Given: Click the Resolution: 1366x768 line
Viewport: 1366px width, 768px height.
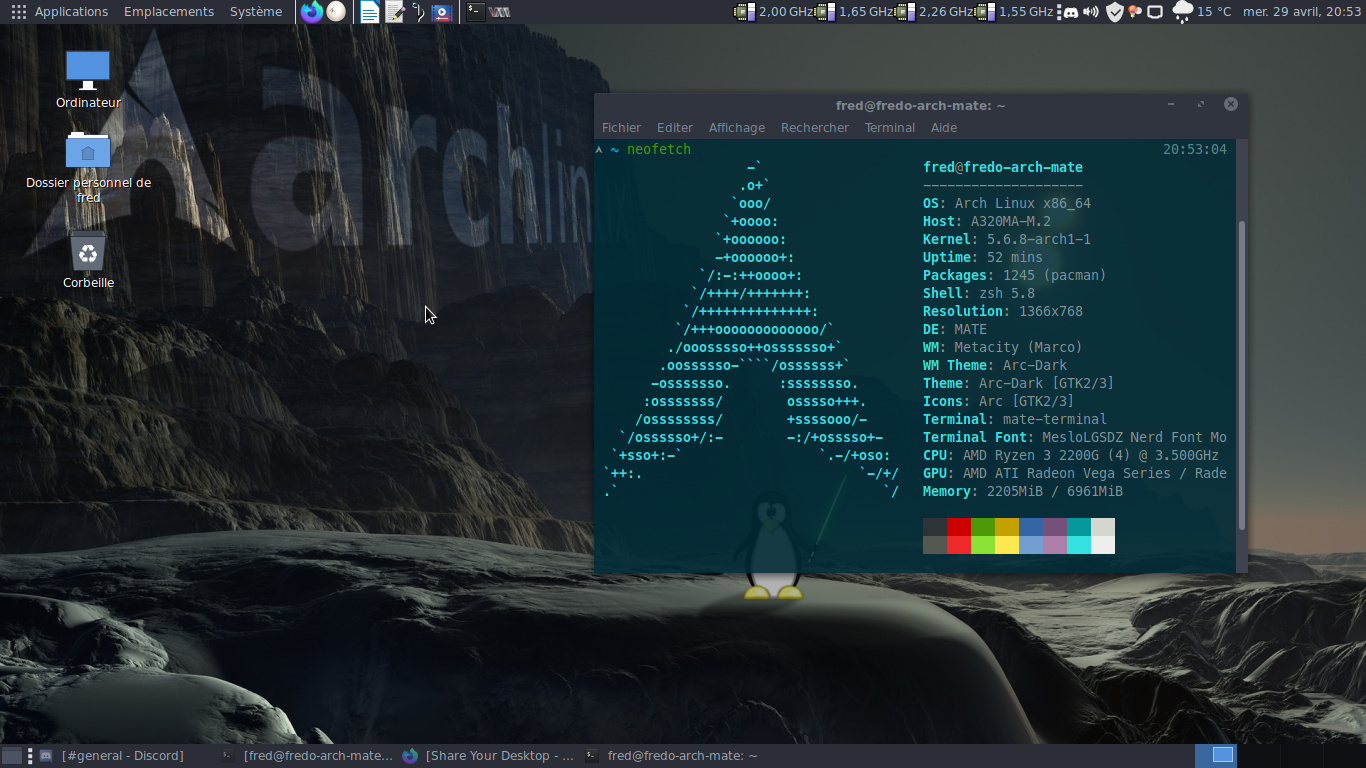Looking at the screenshot, I should click(1003, 311).
